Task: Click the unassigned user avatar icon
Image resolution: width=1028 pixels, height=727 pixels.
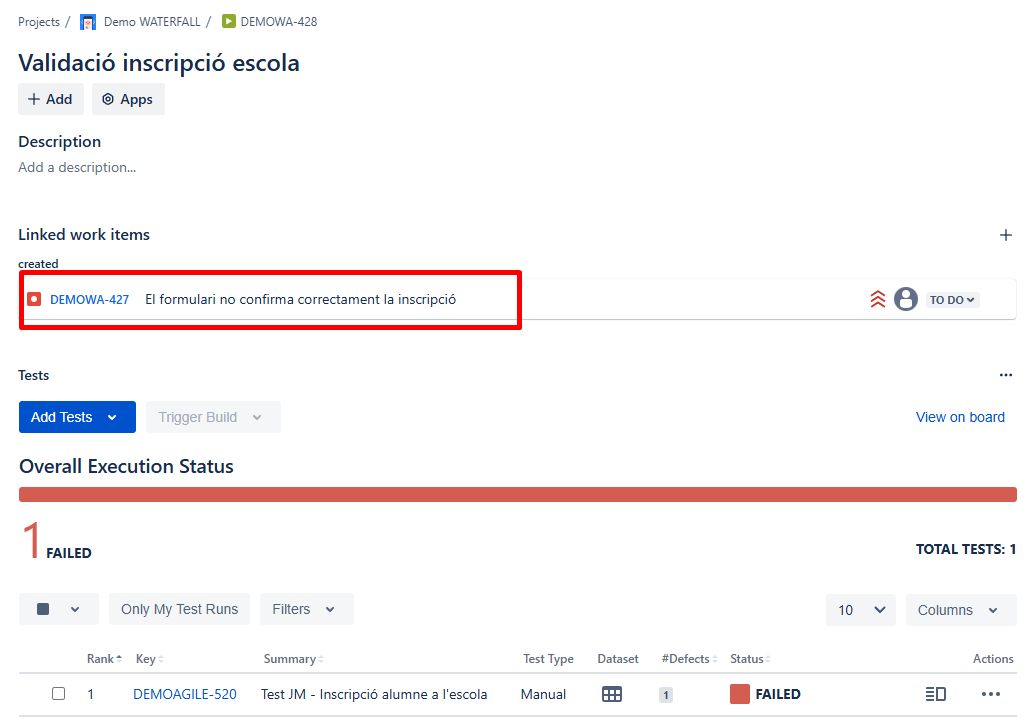Action: click(x=906, y=300)
